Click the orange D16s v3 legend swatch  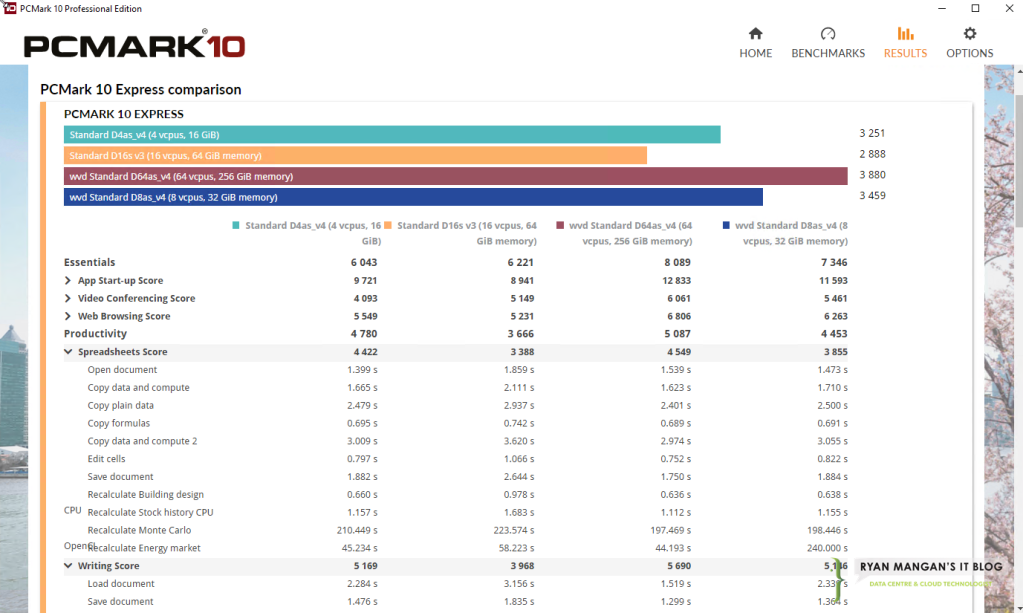pyautogui.click(x=388, y=226)
